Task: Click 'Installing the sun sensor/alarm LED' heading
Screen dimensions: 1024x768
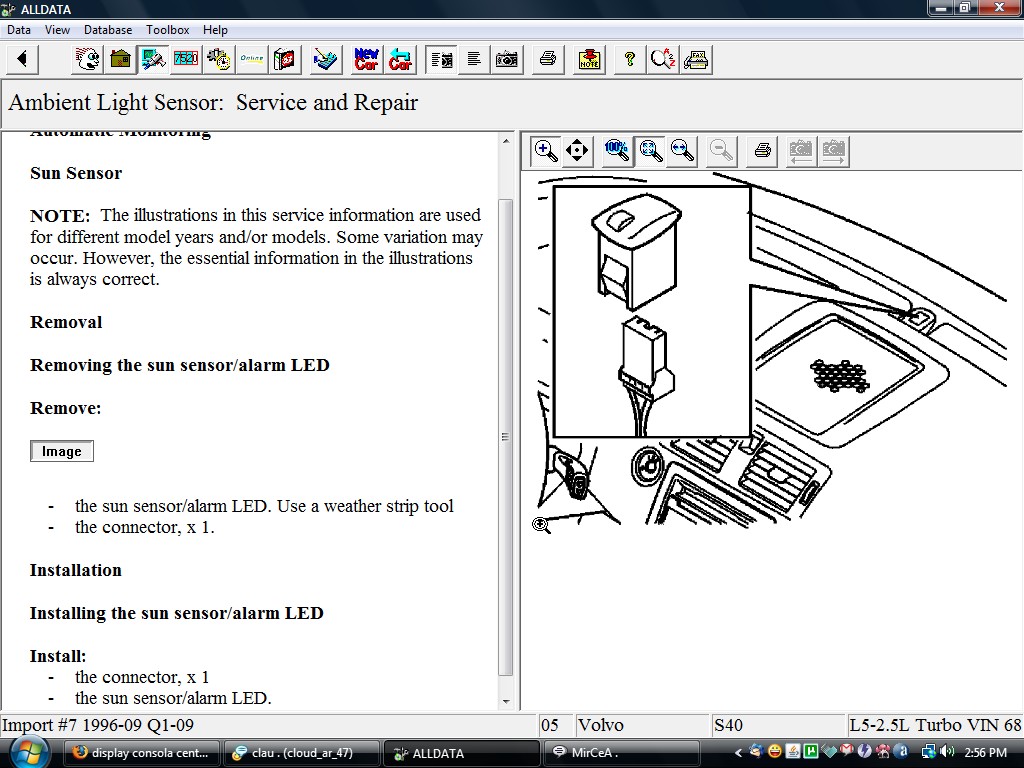Action: tap(176, 613)
